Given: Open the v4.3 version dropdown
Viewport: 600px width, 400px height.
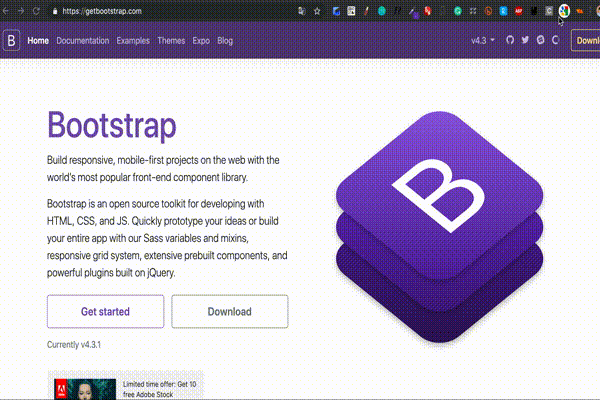Looking at the screenshot, I should pyautogui.click(x=483, y=40).
